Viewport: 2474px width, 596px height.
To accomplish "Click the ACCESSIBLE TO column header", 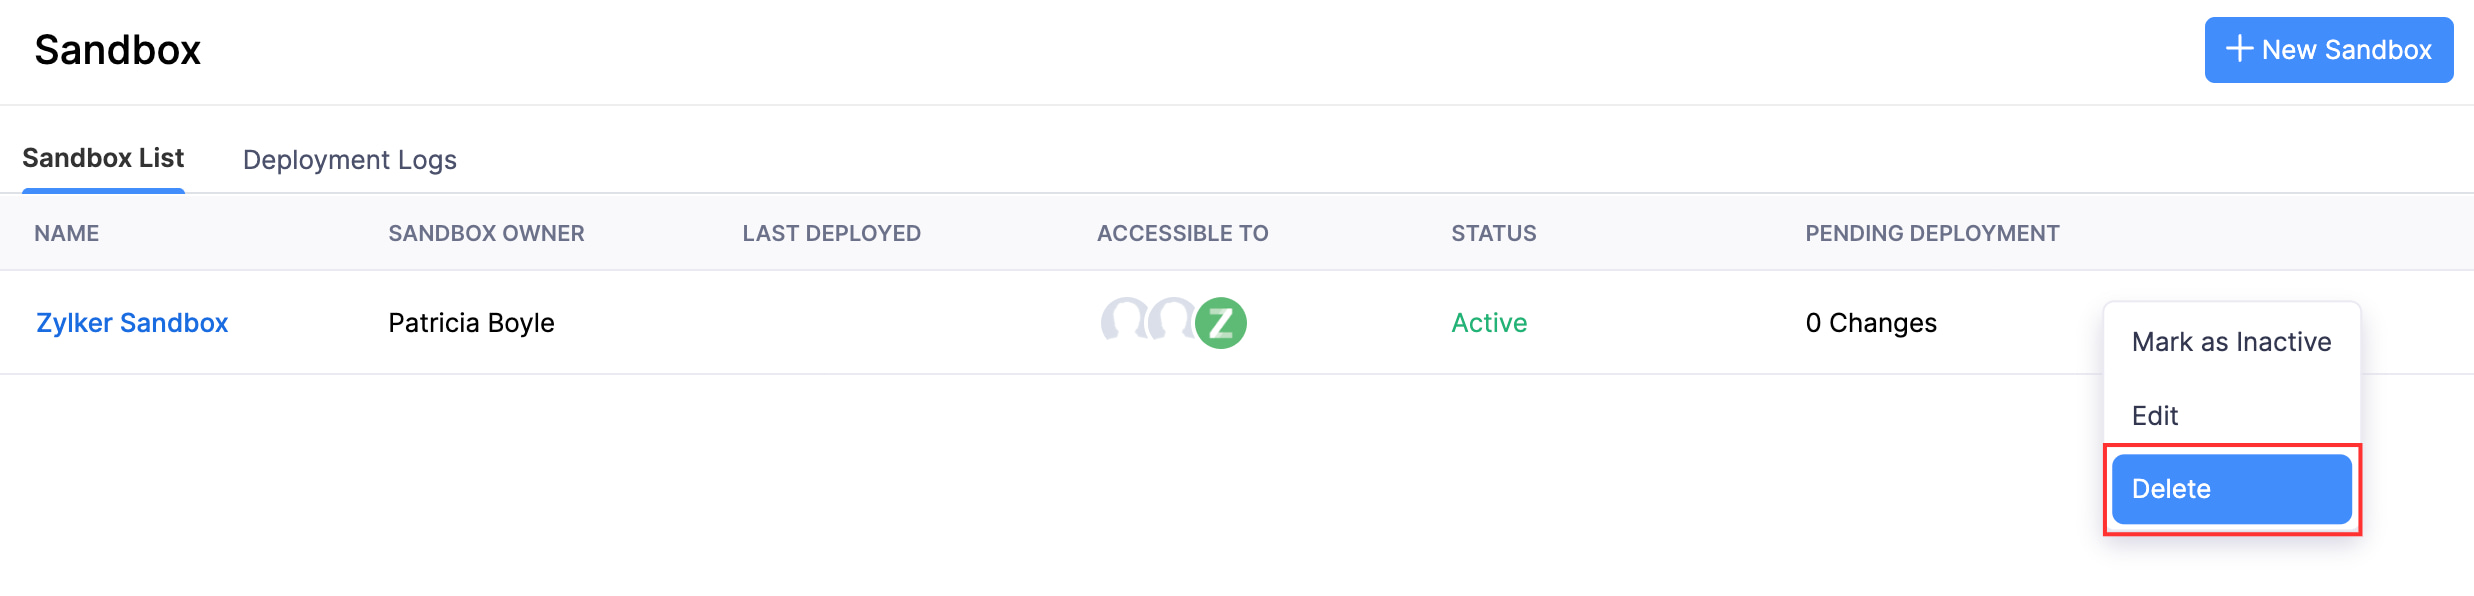I will point(1182,233).
